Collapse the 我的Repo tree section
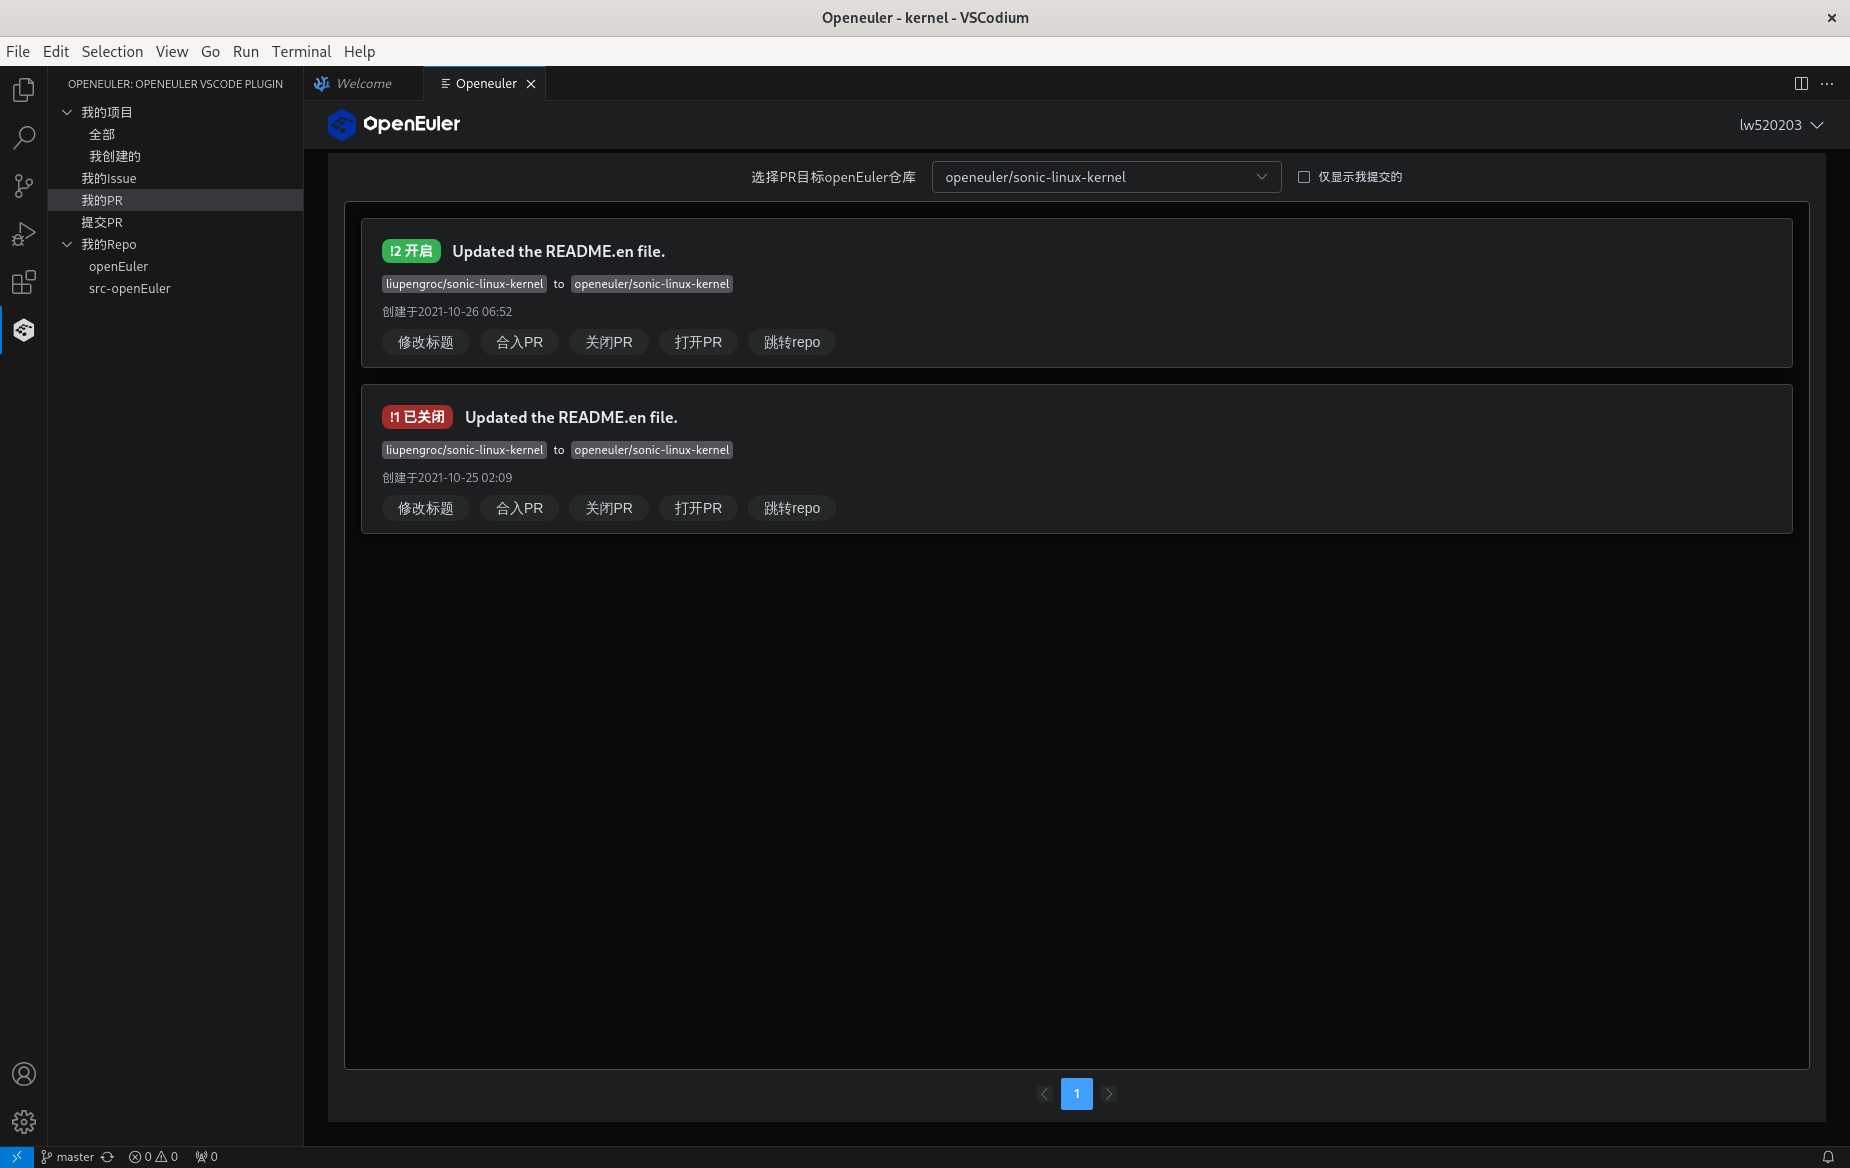The height and width of the screenshot is (1168, 1850). [67, 244]
